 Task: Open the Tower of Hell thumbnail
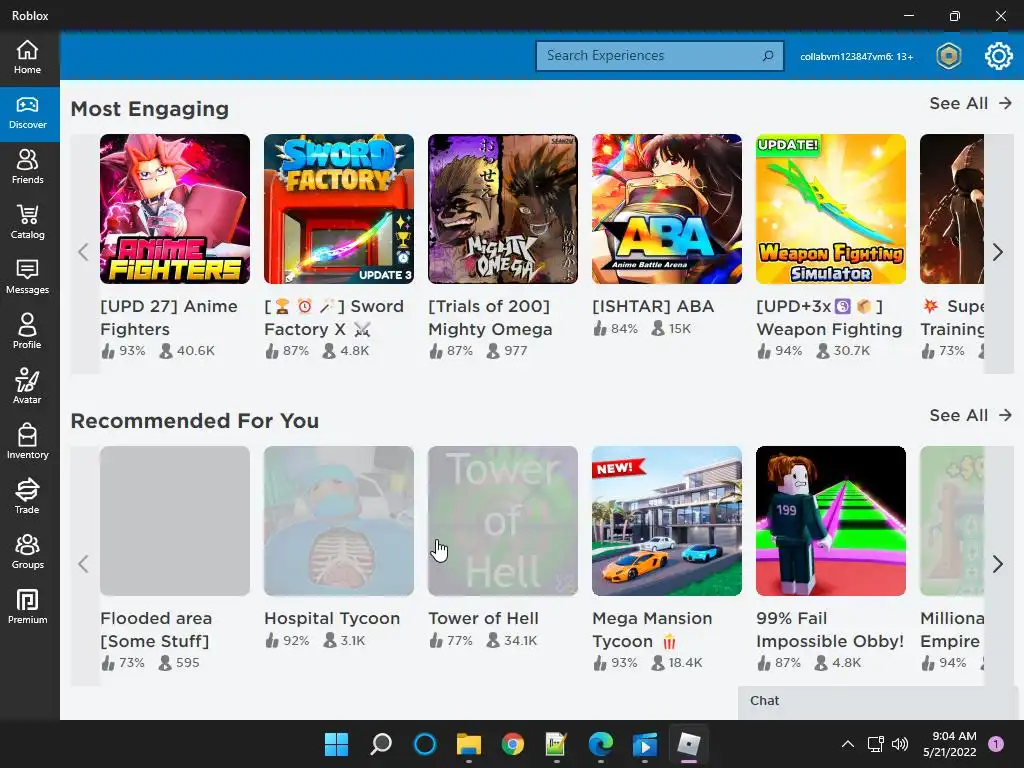pos(503,521)
